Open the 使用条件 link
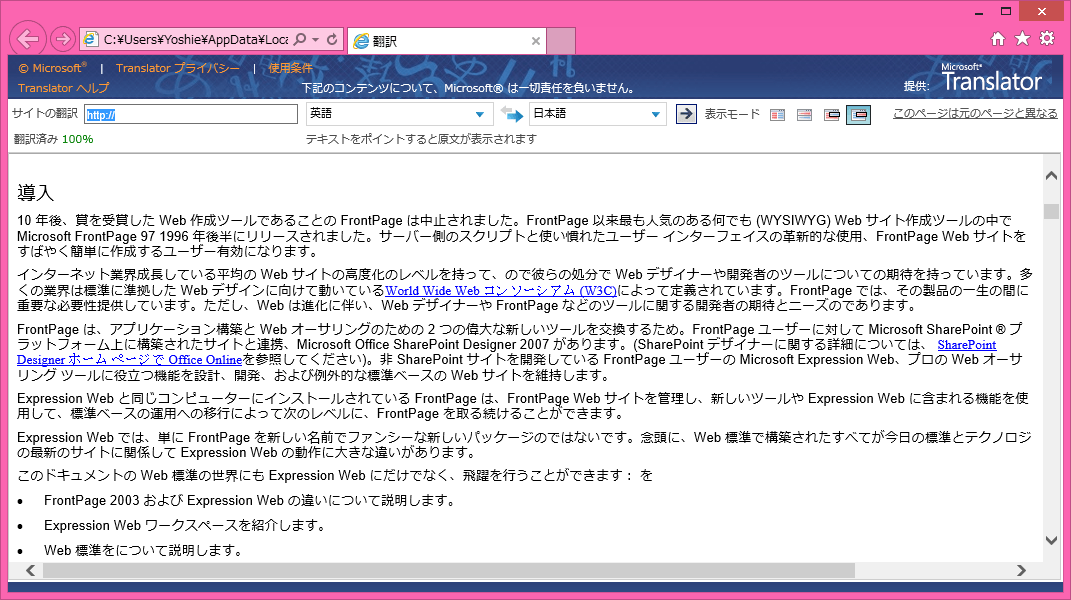This screenshot has height=600, width=1071. tap(290, 68)
